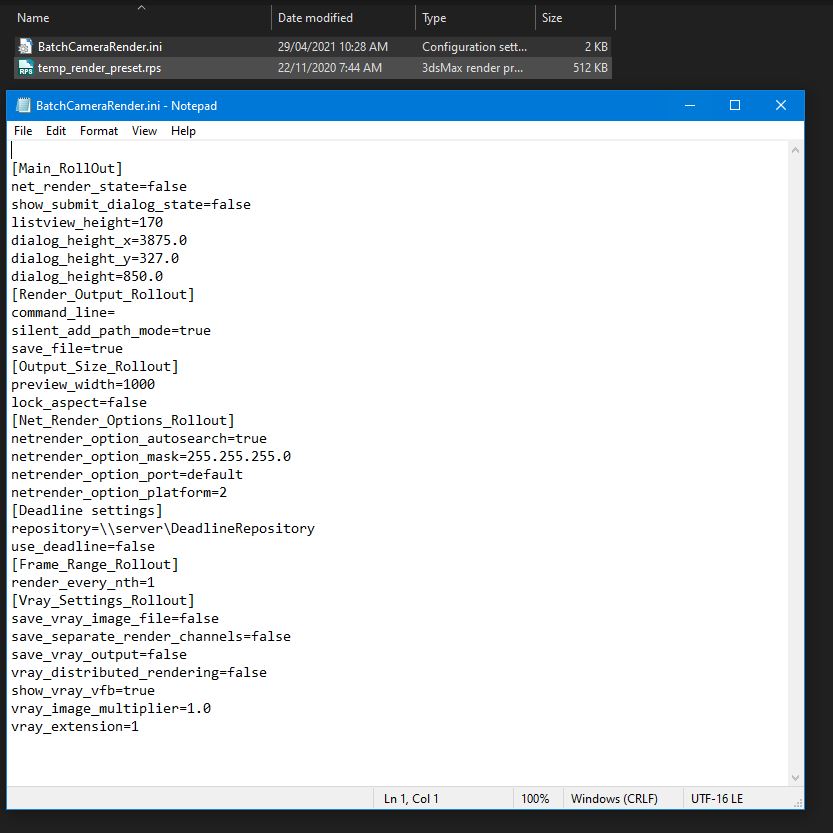Click the netrender_option_mask=255.255.255.0 line
Viewport: 833px width, 833px height.
(x=151, y=456)
